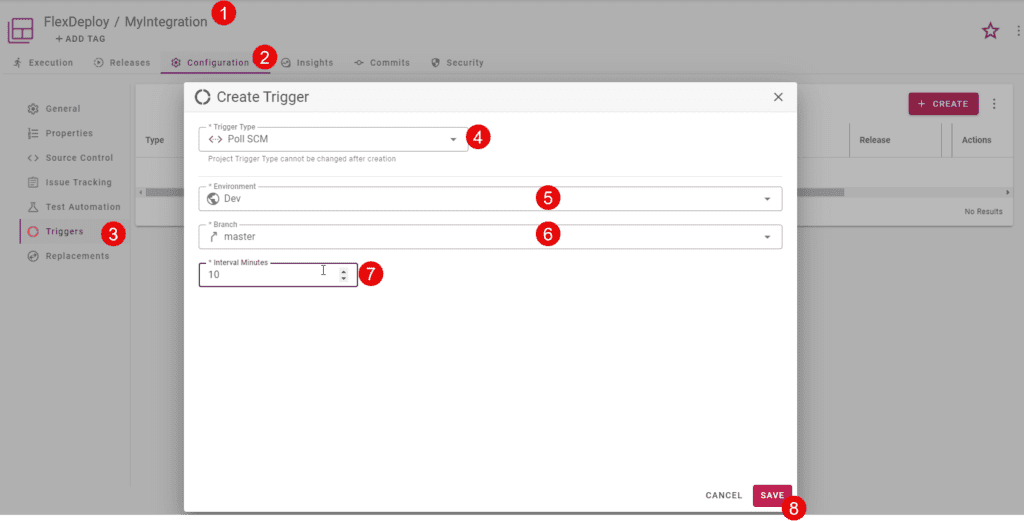
Task: Click the Triggers circular icon
Action: [x=33, y=232]
